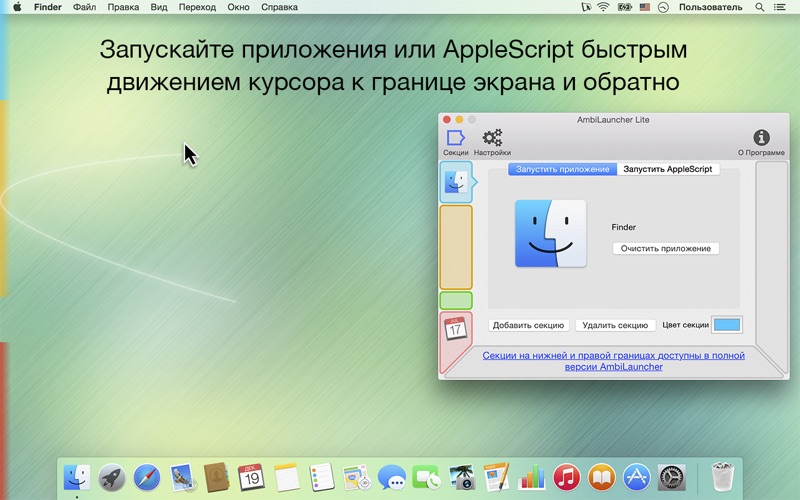Select the small green section
This screenshot has height=500, width=800.
[456, 301]
